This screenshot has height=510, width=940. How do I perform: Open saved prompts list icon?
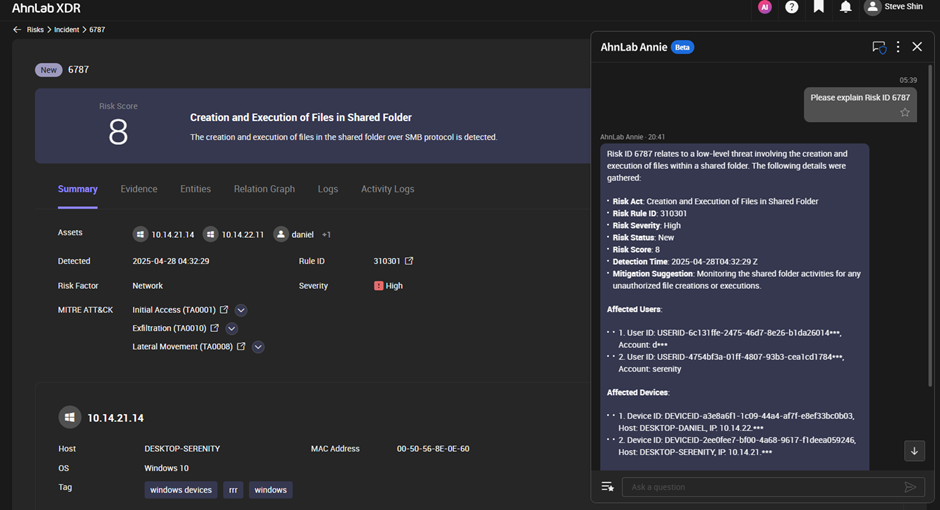click(607, 487)
